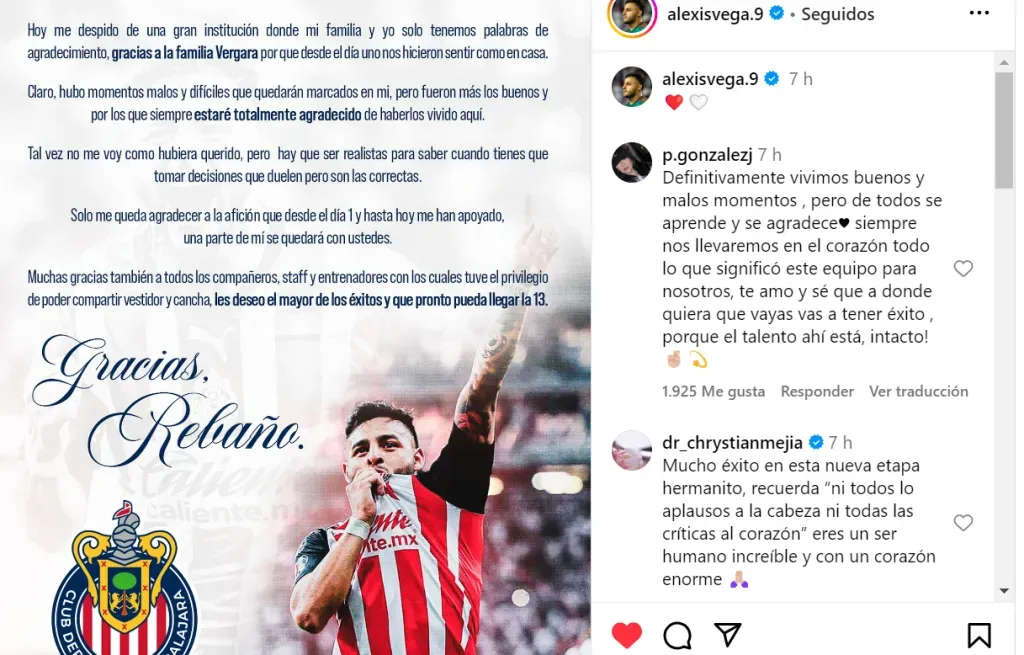Screen dimensions: 1024x655
Task: View likes via 1.925 Me gusta
Action: pos(713,391)
